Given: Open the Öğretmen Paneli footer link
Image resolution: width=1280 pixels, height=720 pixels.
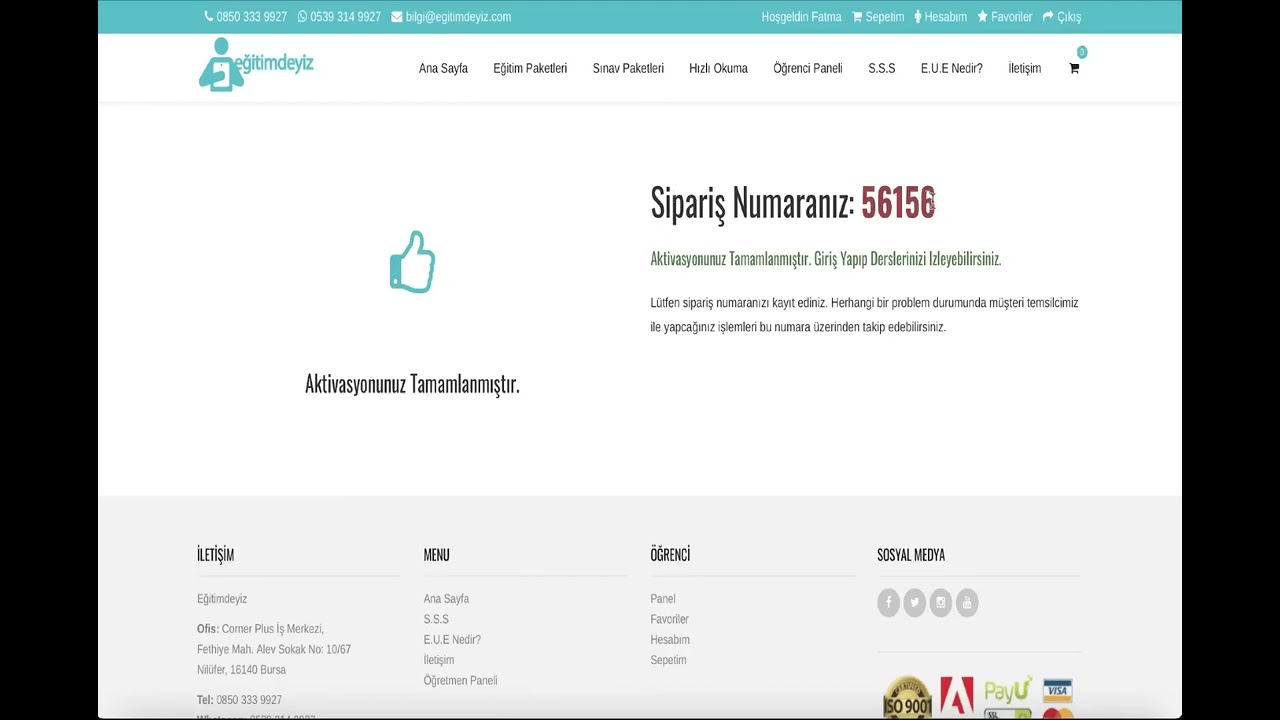Looking at the screenshot, I should pyautogui.click(x=460, y=681).
